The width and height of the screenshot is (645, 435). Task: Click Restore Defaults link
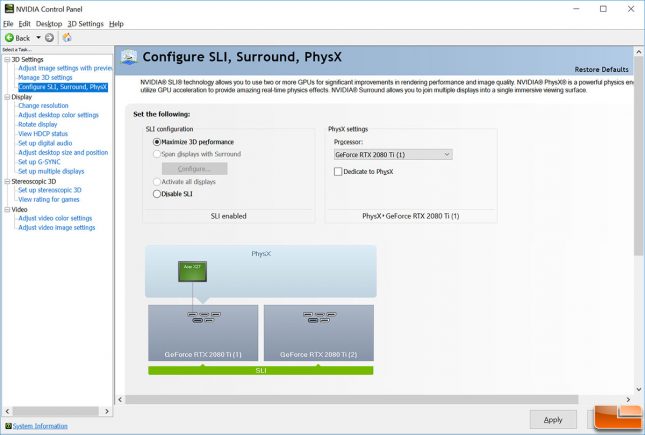601,70
